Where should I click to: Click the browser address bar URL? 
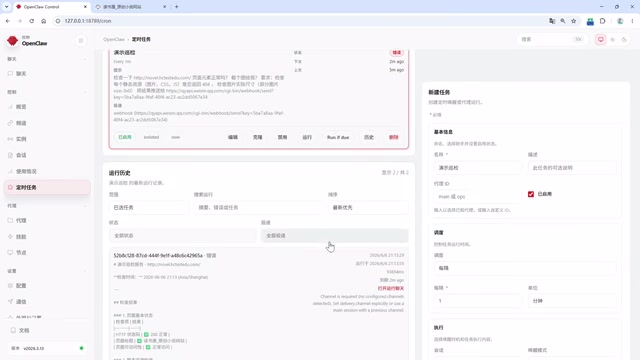tap(88, 21)
